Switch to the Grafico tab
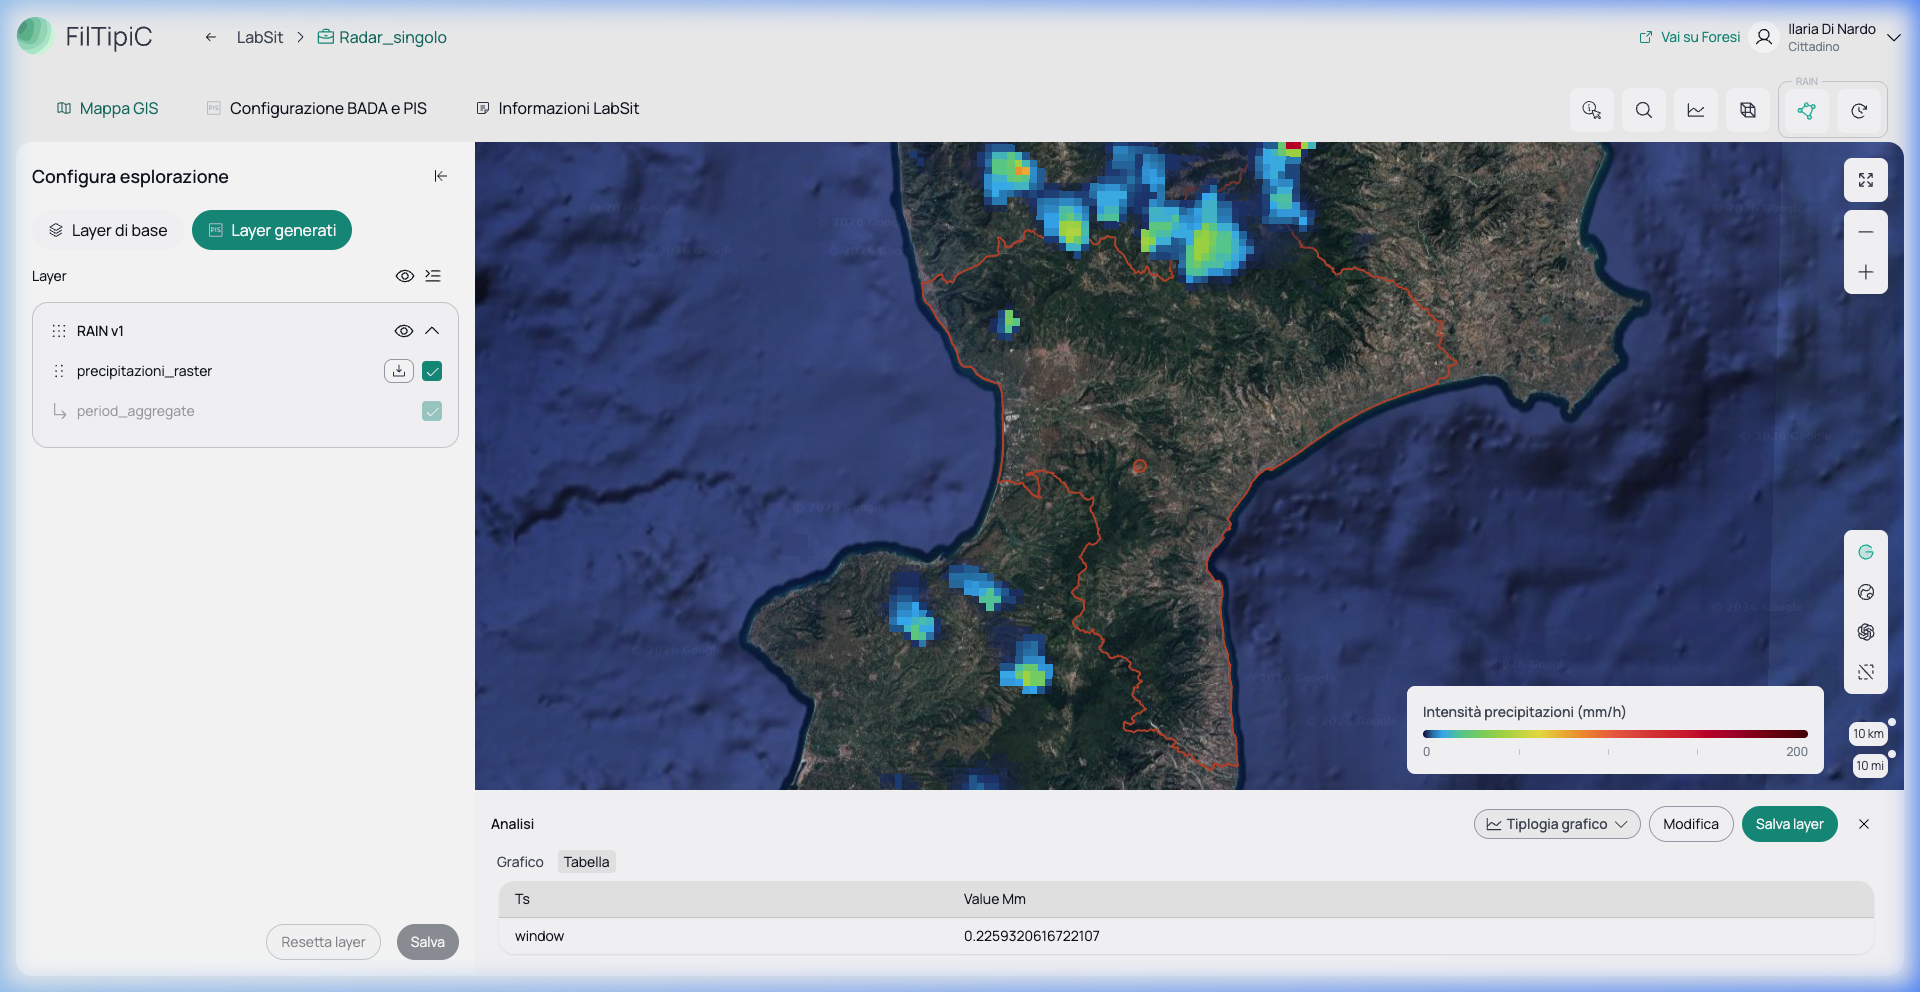Image resolution: width=1920 pixels, height=992 pixels. pyautogui.click(x=520, y=862)
